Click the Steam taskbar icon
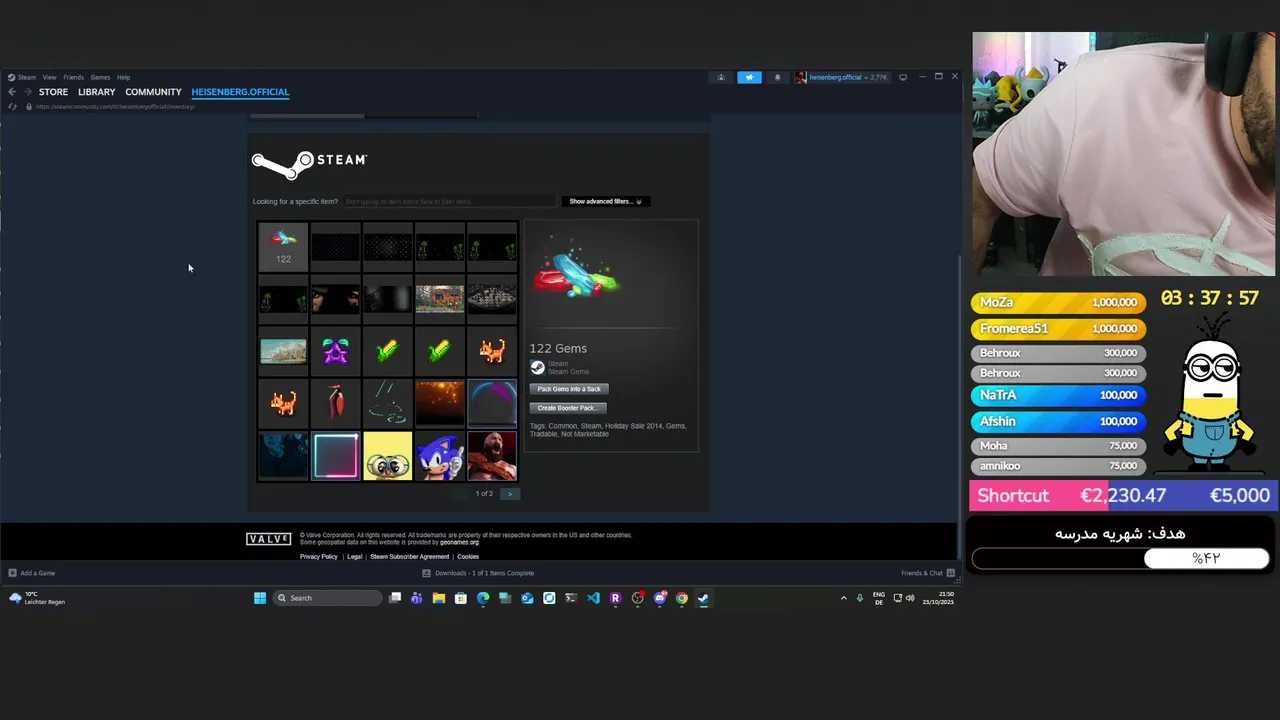This screenshot has height=720, width=1280. 703,598
